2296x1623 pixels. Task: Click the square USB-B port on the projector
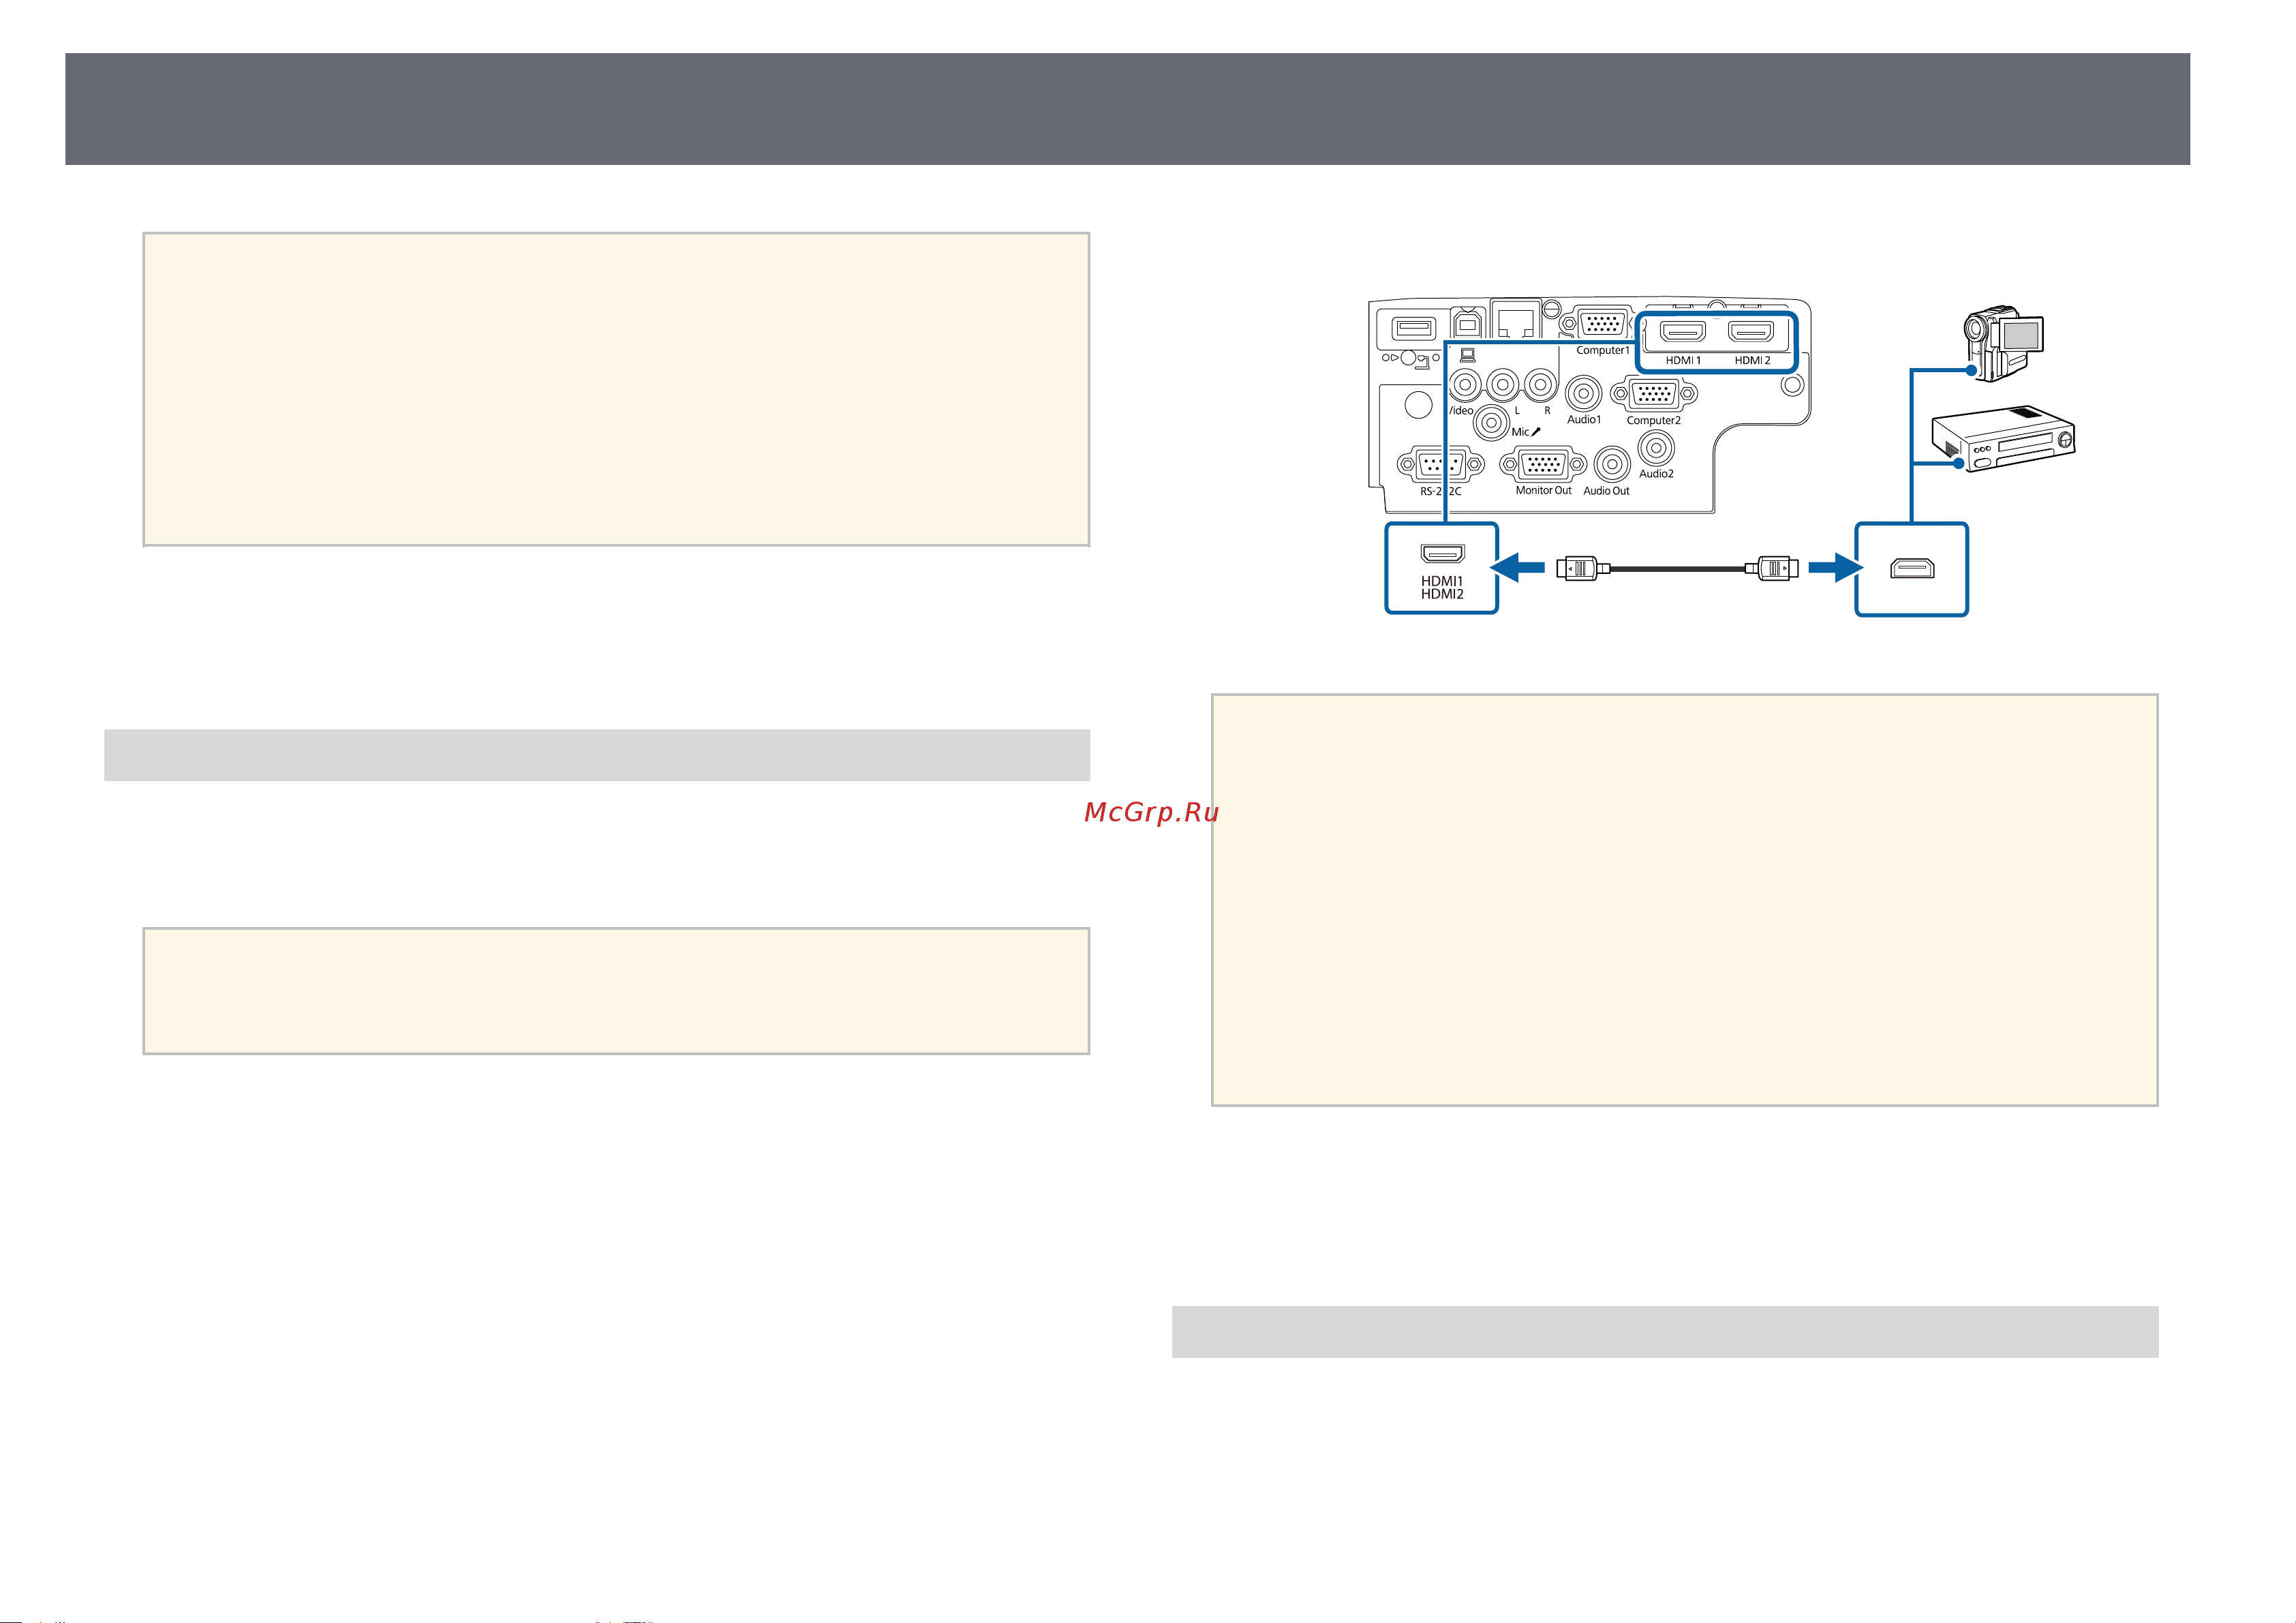[1467, 325]
